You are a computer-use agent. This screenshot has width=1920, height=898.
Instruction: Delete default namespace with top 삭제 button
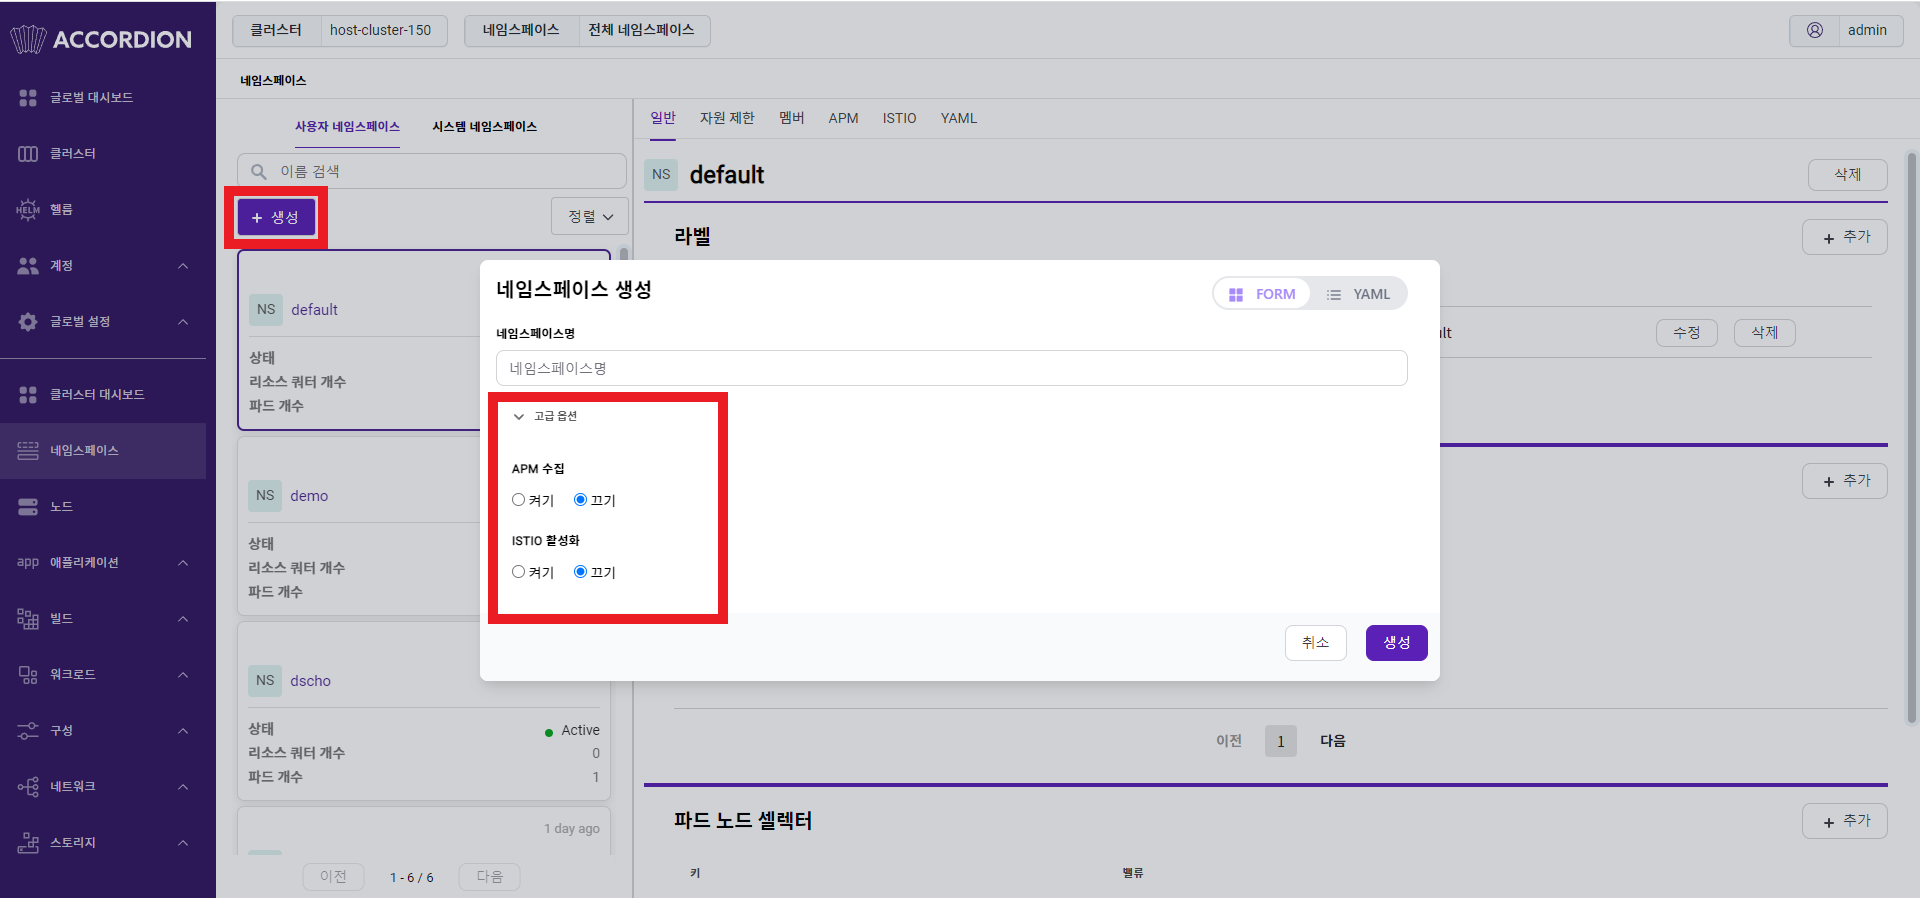(x=1848, y=175)
